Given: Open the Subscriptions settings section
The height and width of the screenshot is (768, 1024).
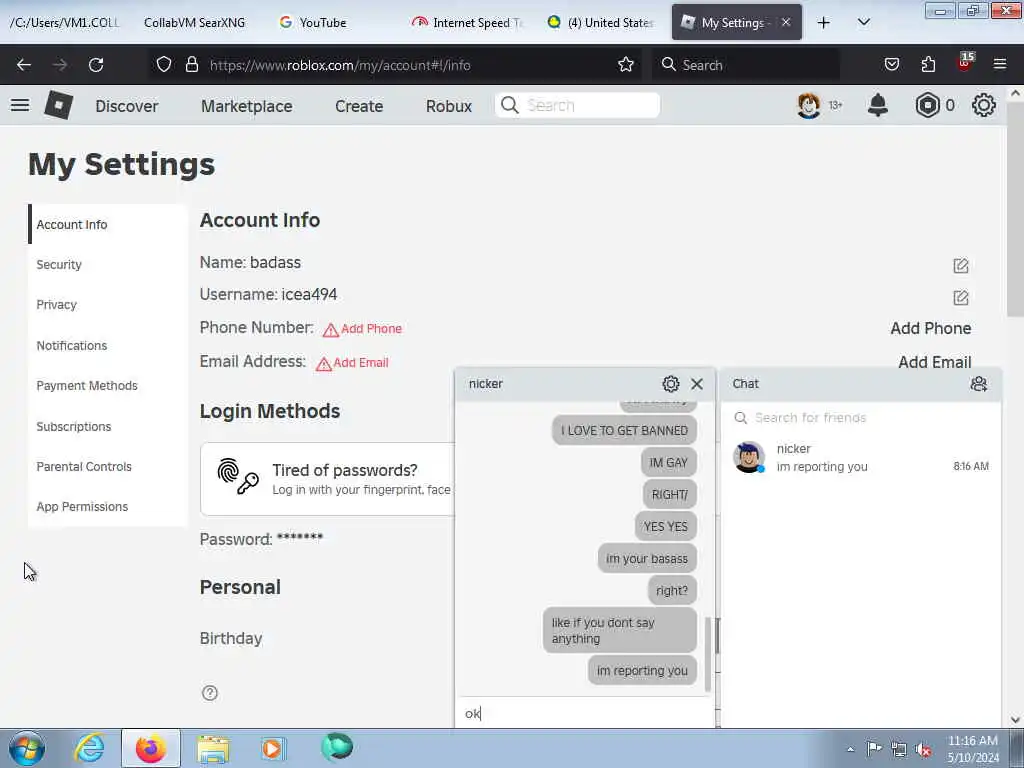Looking at the screenshot, I should tap(74, 426).
